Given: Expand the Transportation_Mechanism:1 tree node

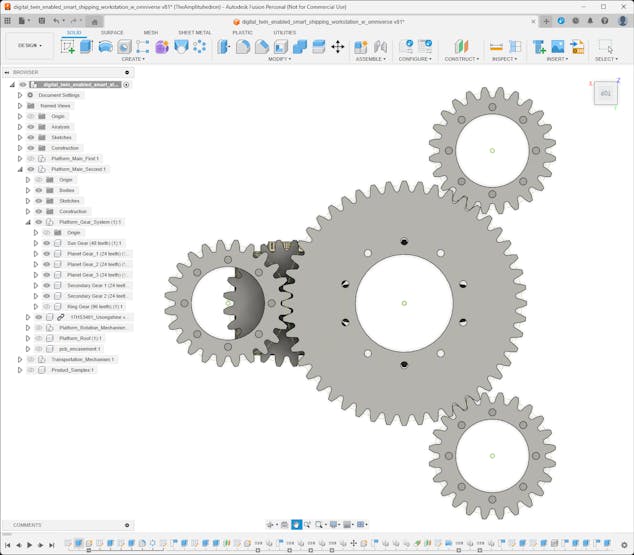Looking at the screenshot, I should [19, 359].
